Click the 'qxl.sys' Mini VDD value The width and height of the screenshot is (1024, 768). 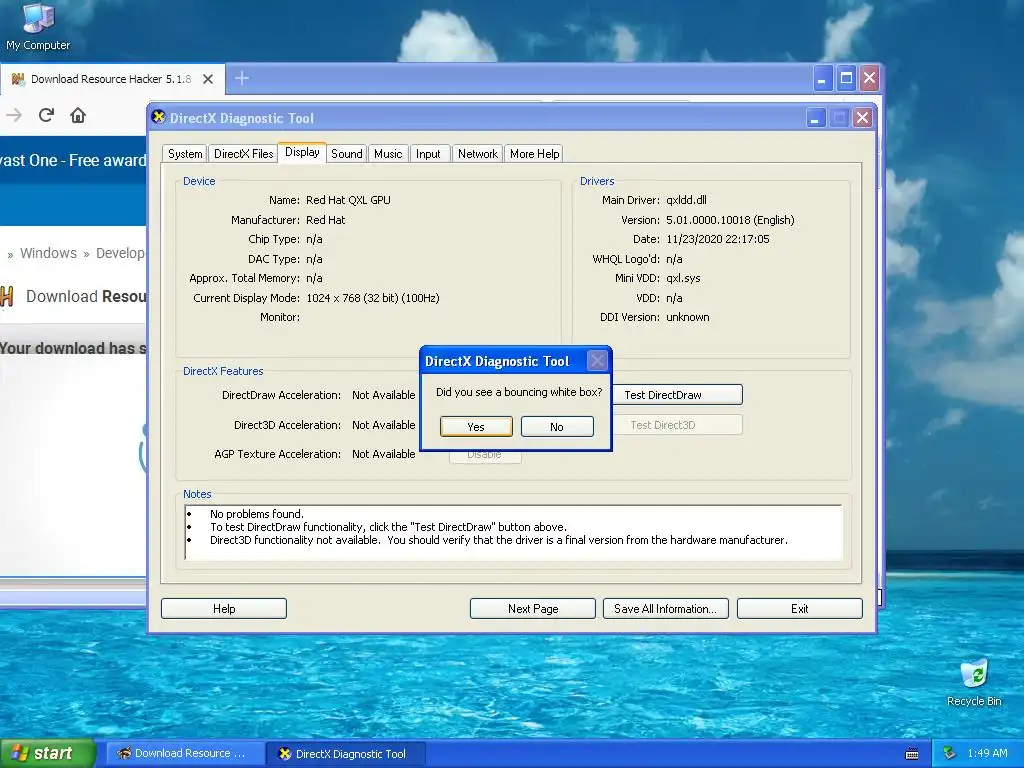683,278
